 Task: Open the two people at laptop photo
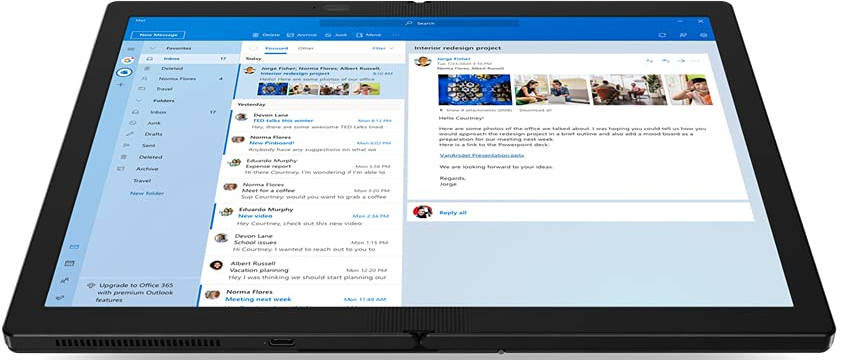coord(551,90)
